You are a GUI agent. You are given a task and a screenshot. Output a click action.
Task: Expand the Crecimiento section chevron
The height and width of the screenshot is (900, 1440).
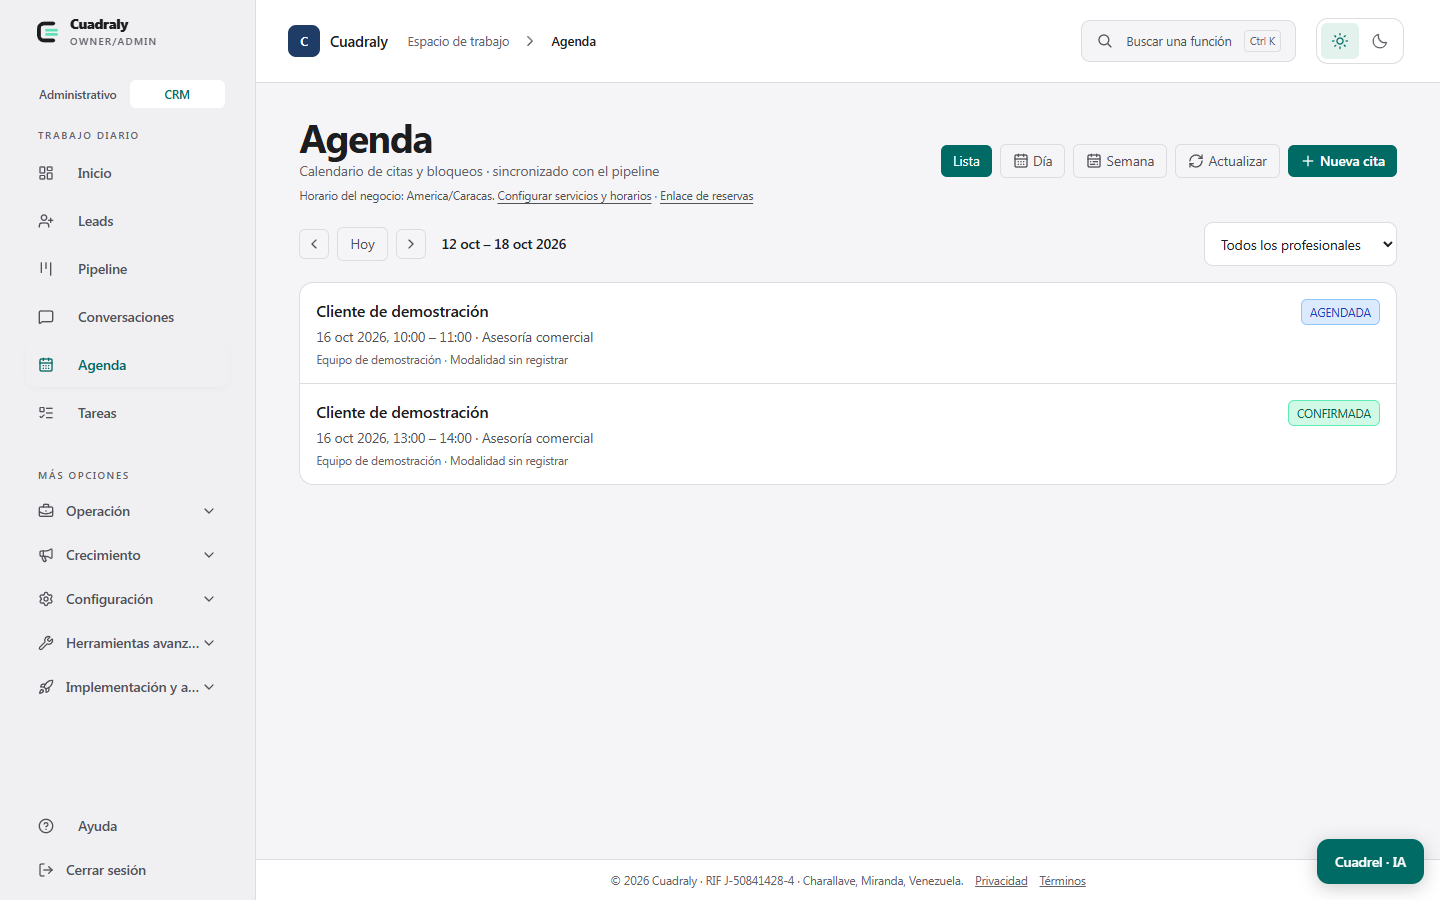coord(209,555)
